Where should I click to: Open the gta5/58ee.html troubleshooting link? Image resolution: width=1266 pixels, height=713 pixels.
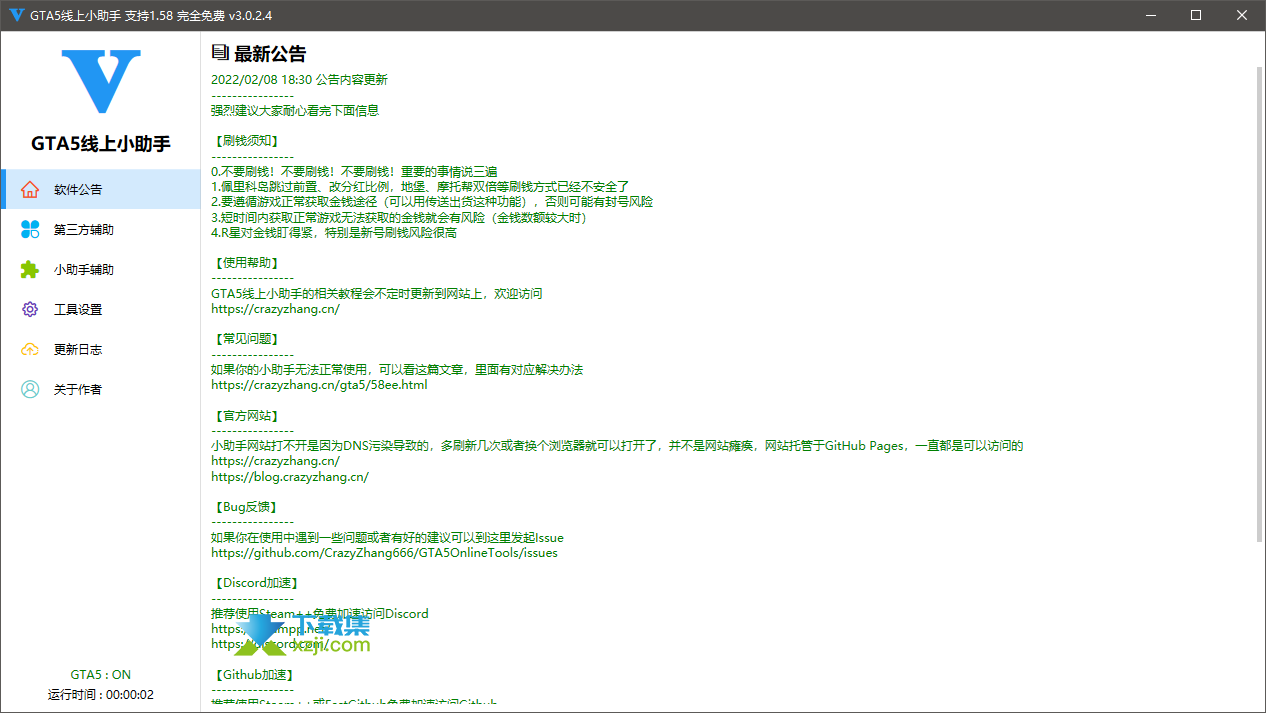(319, 385)
